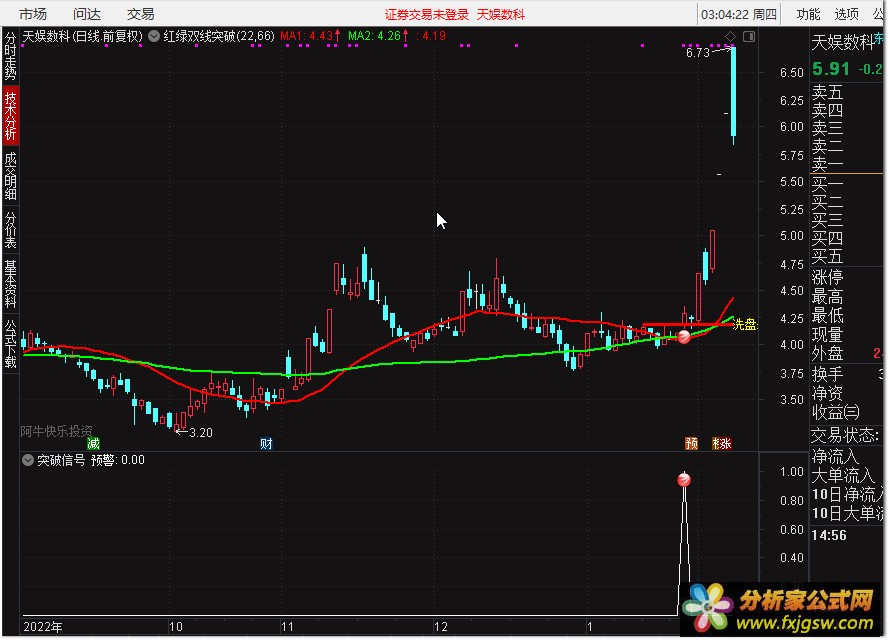Expand the 突破信号 indicator dropdown arrow

[x=28, y=460]
